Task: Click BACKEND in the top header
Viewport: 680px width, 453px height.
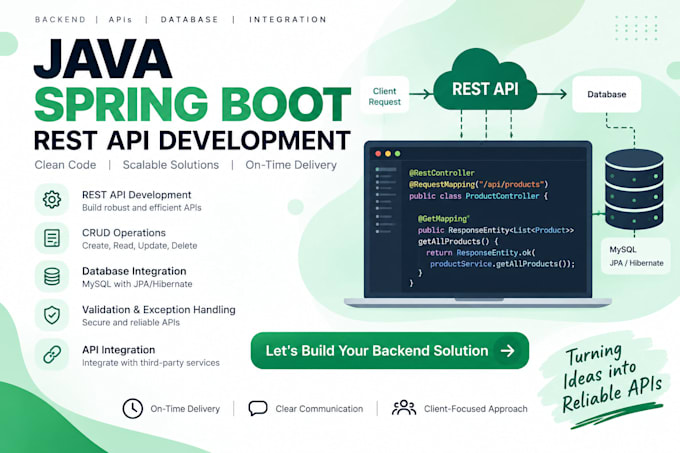Action: 60,20
